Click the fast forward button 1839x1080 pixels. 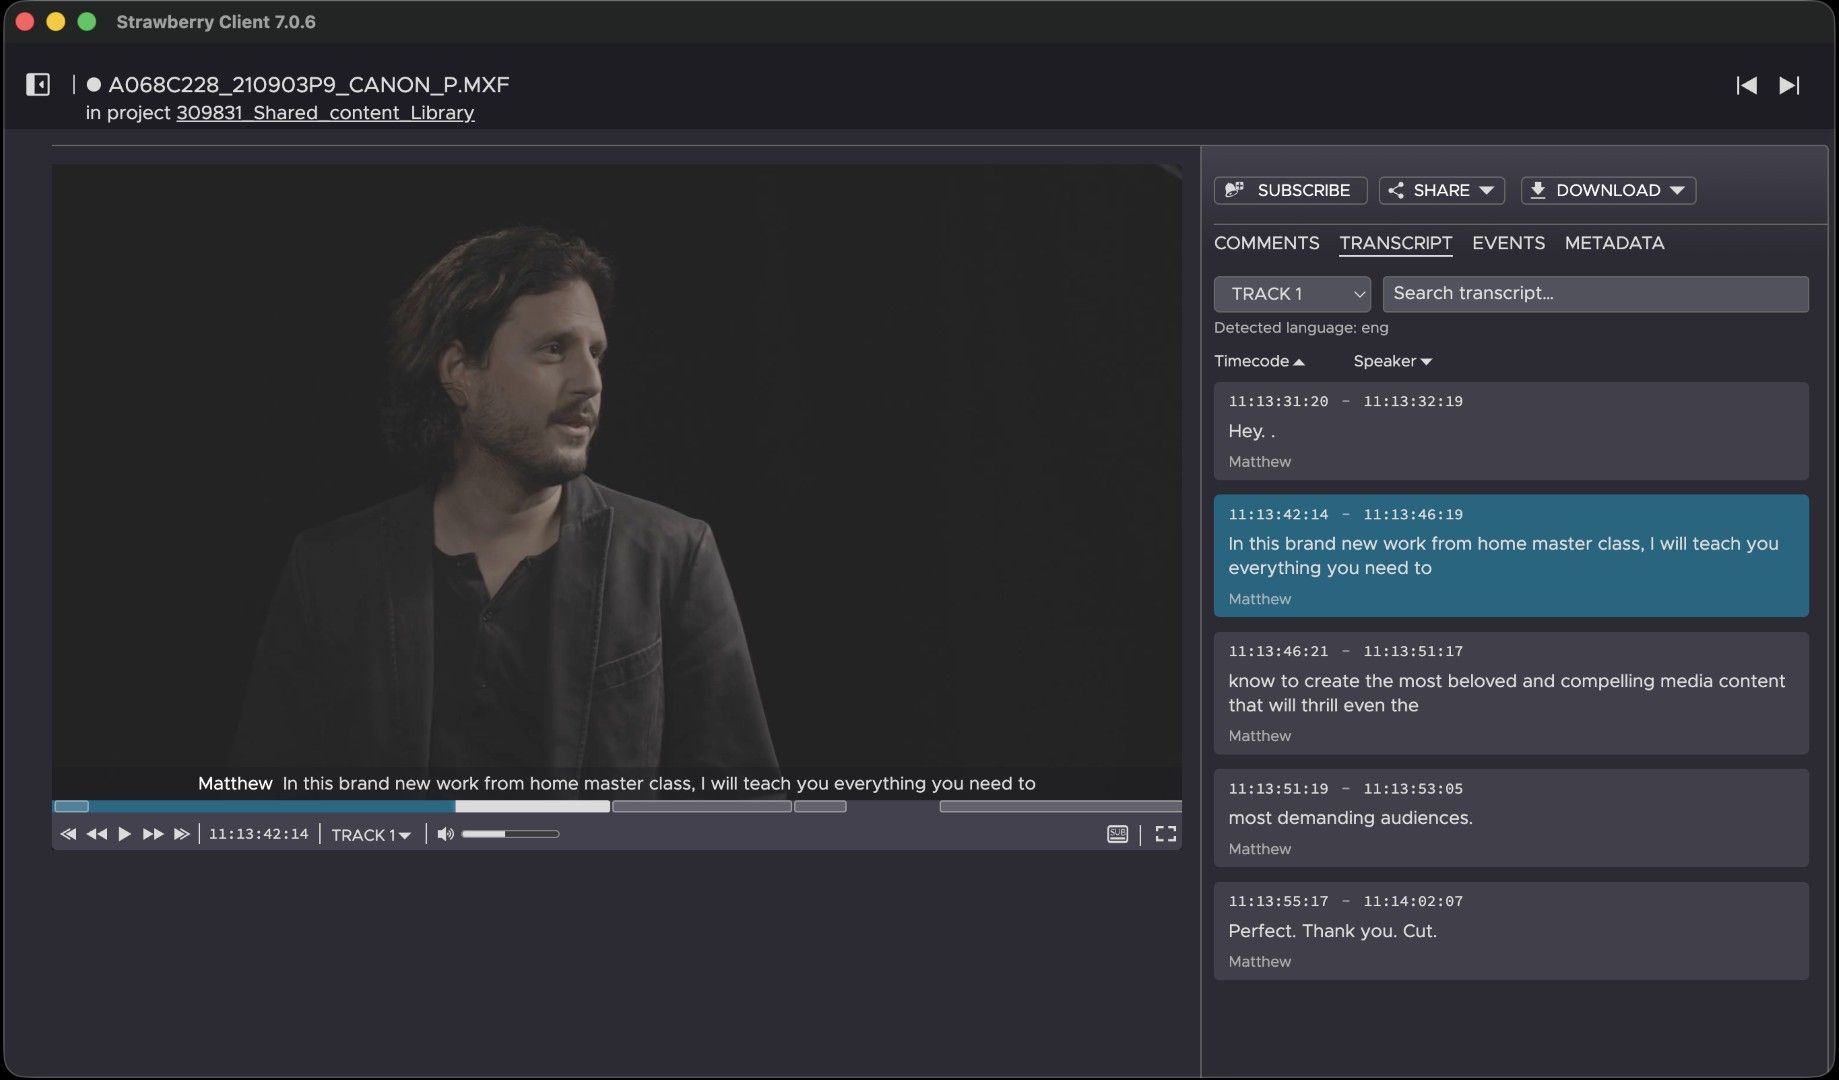pyautogui.click(x=152, y=834)
